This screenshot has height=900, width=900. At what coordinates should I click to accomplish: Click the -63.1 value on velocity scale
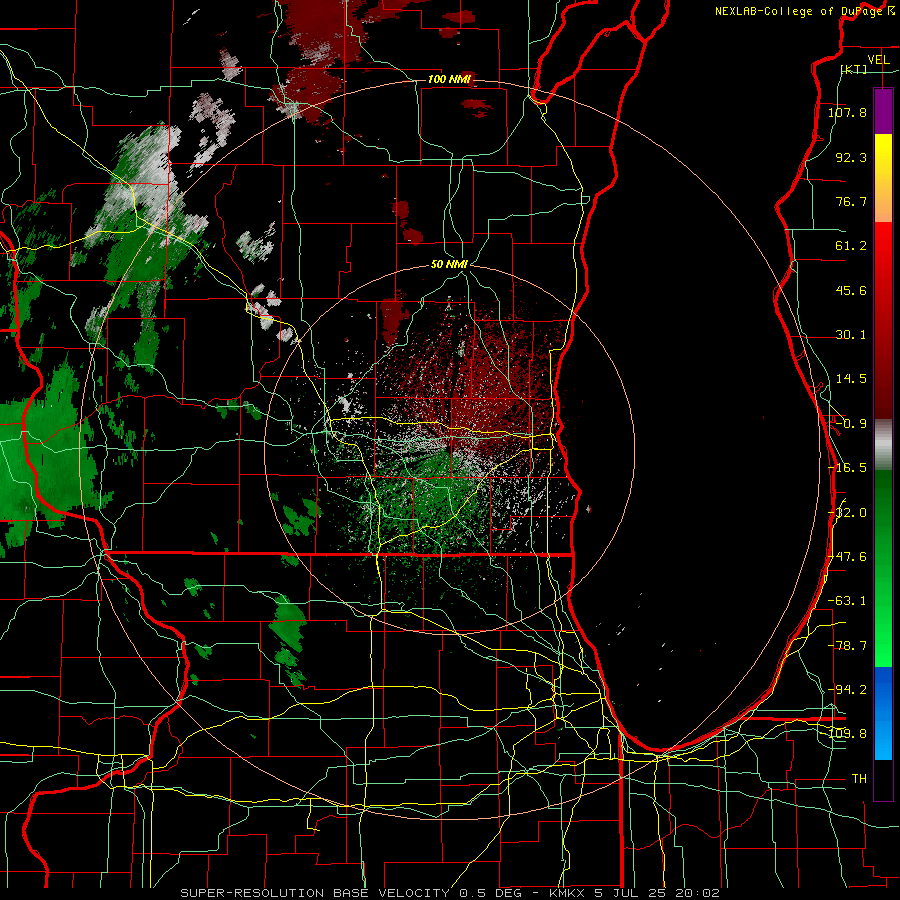pyautogui.click(x=847, y=601)
